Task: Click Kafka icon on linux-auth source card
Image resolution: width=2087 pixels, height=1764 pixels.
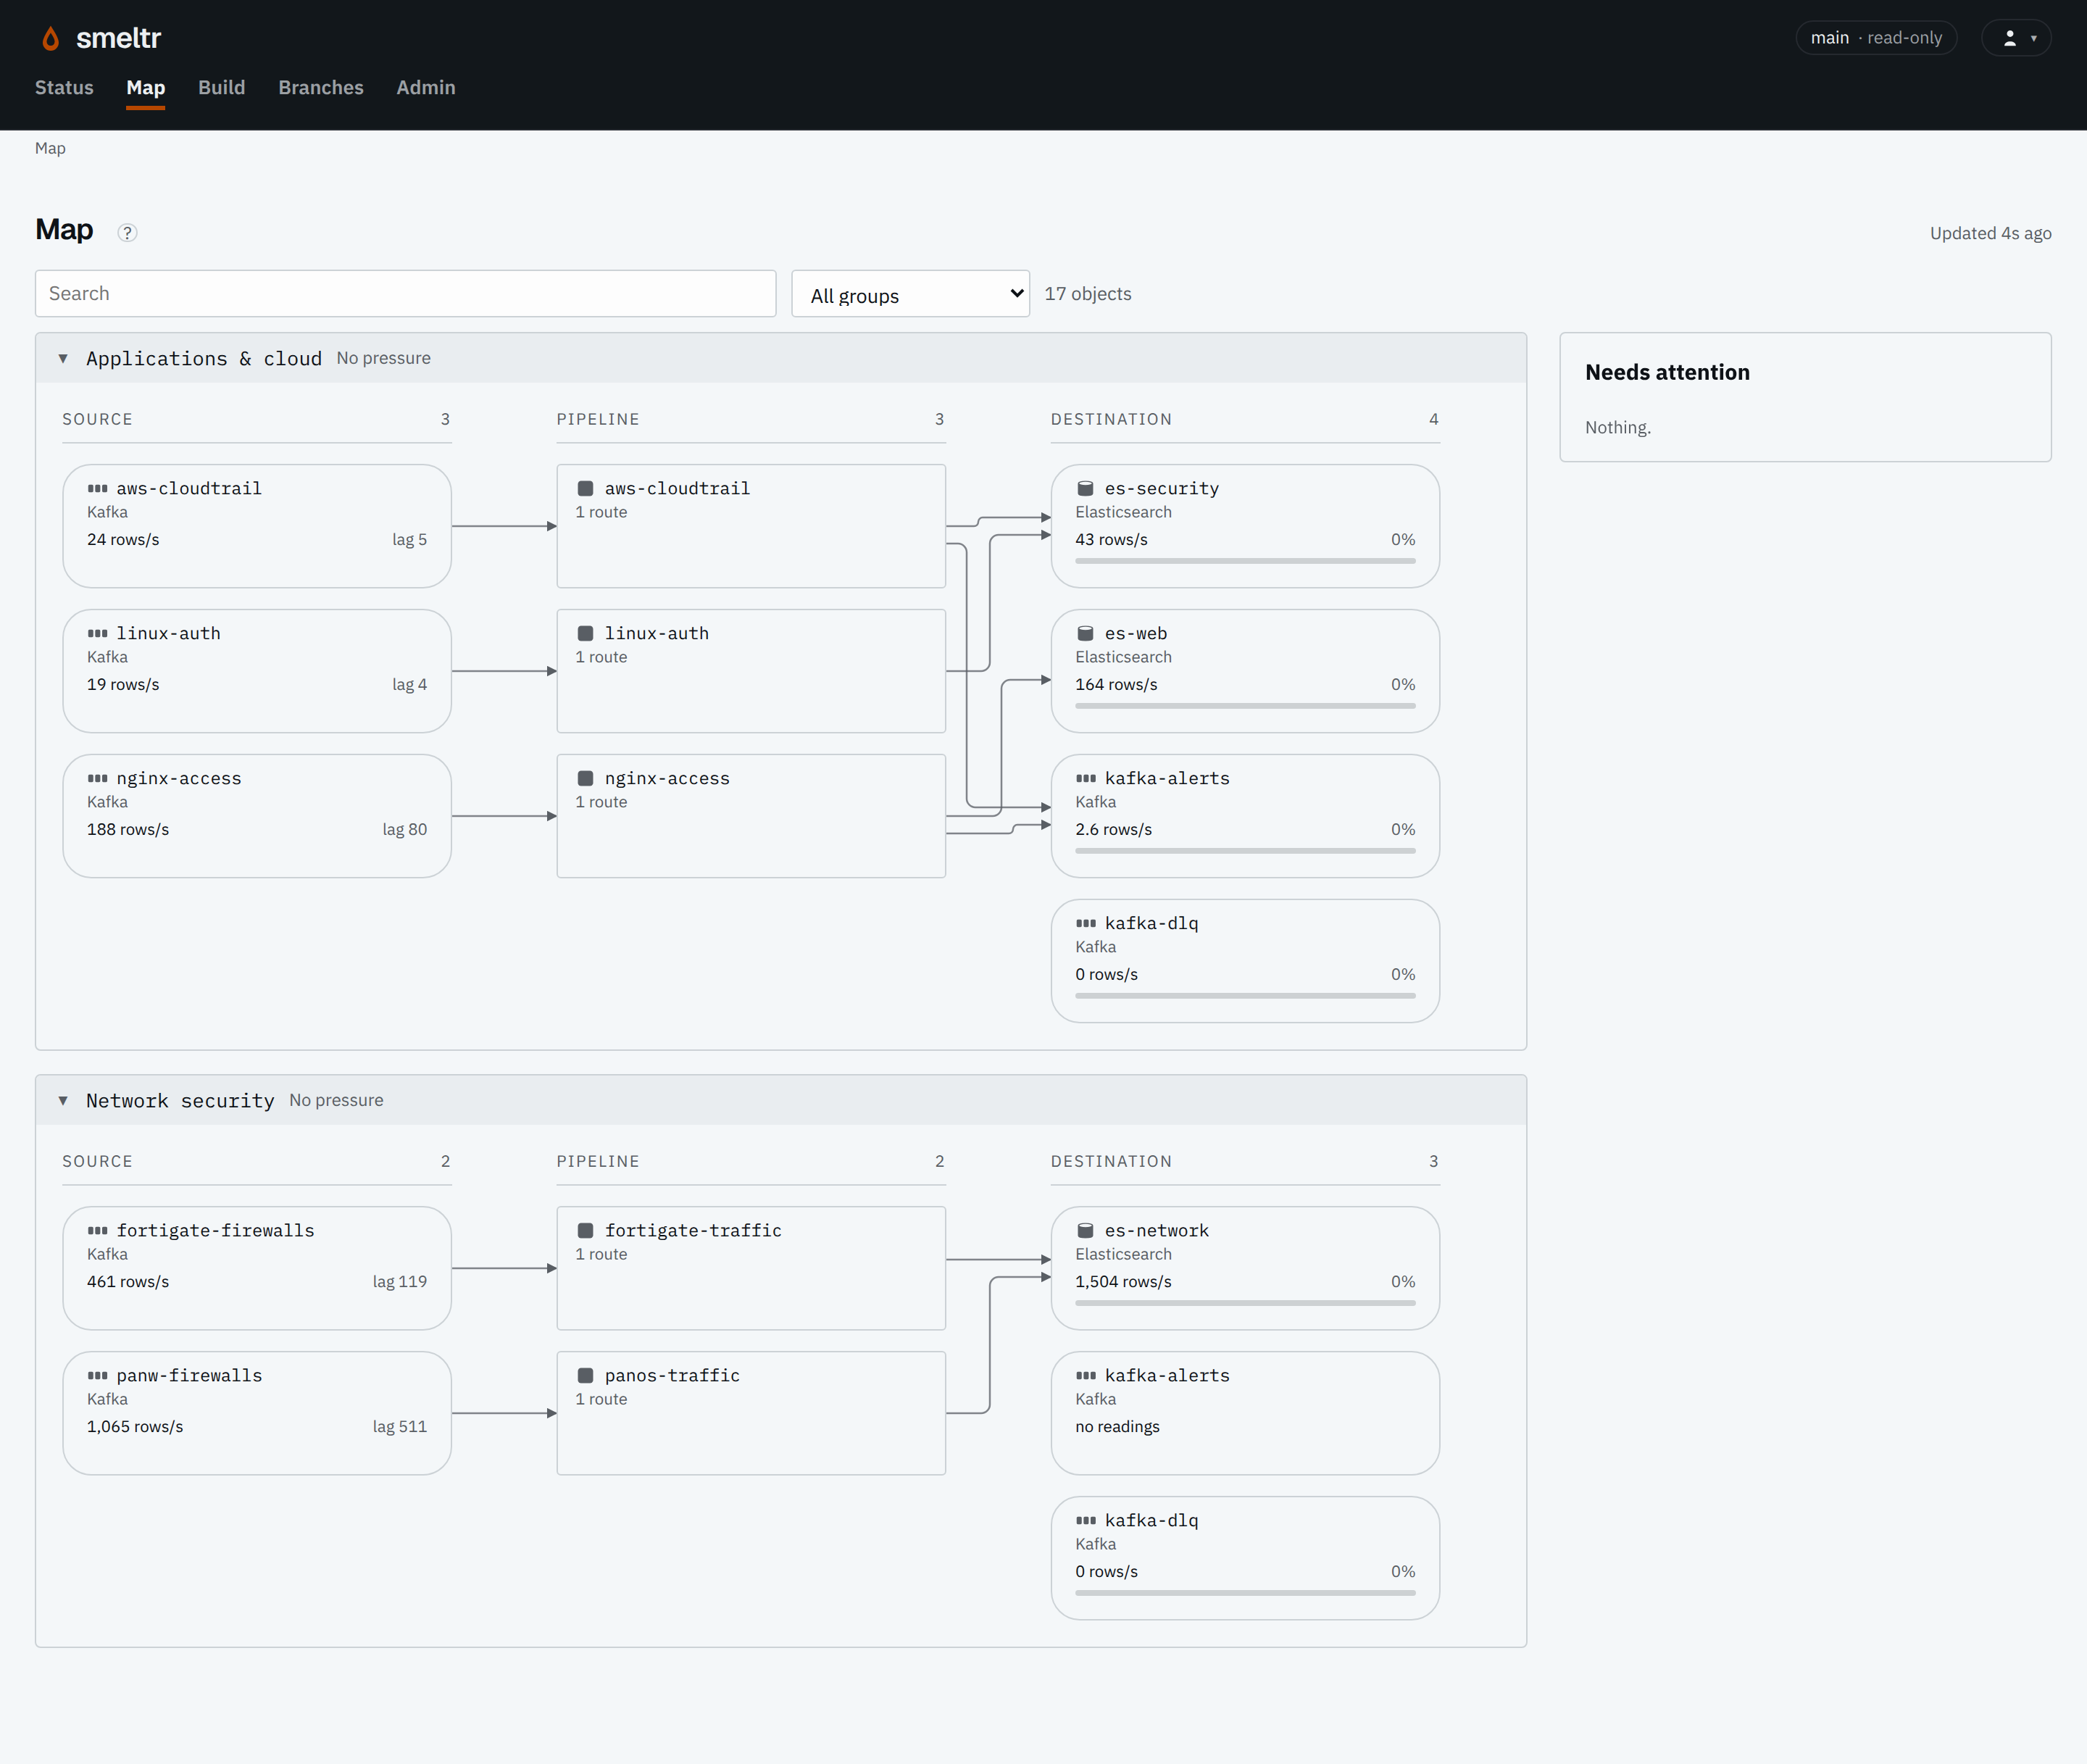Action: pyautogui.click(x=97, y=634)
